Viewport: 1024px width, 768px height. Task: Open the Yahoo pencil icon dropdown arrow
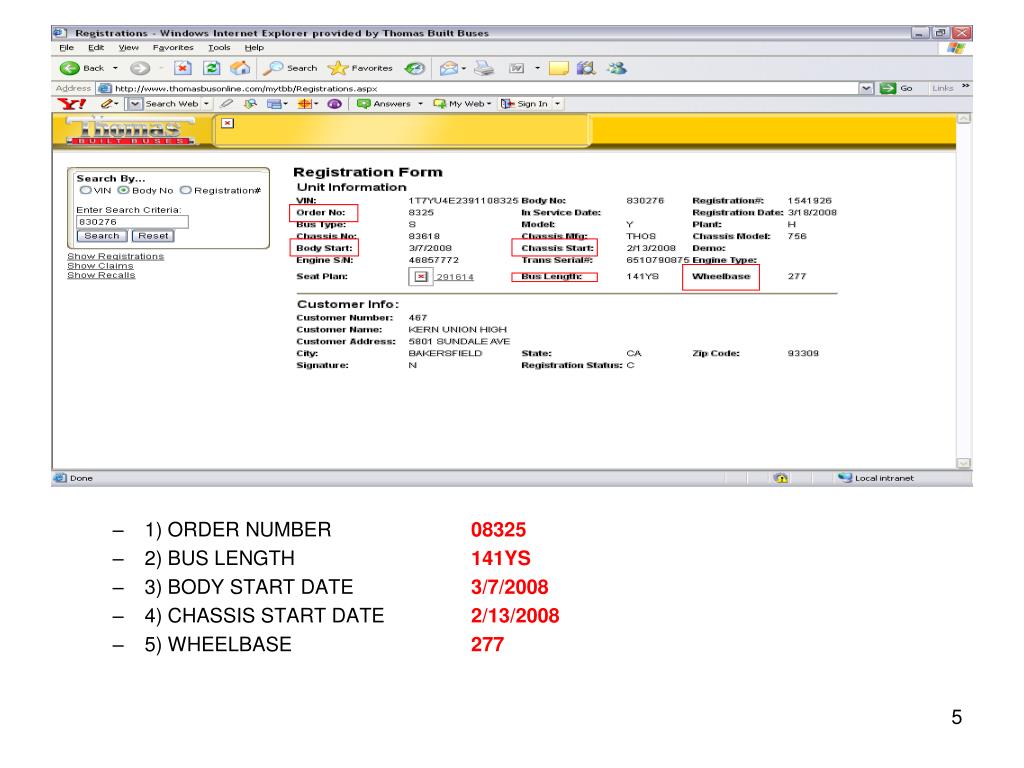[116, 104]
